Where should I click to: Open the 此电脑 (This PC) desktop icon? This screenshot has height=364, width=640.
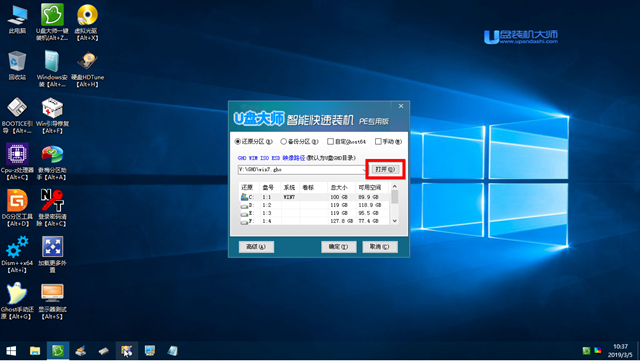(x=17, y=20)
